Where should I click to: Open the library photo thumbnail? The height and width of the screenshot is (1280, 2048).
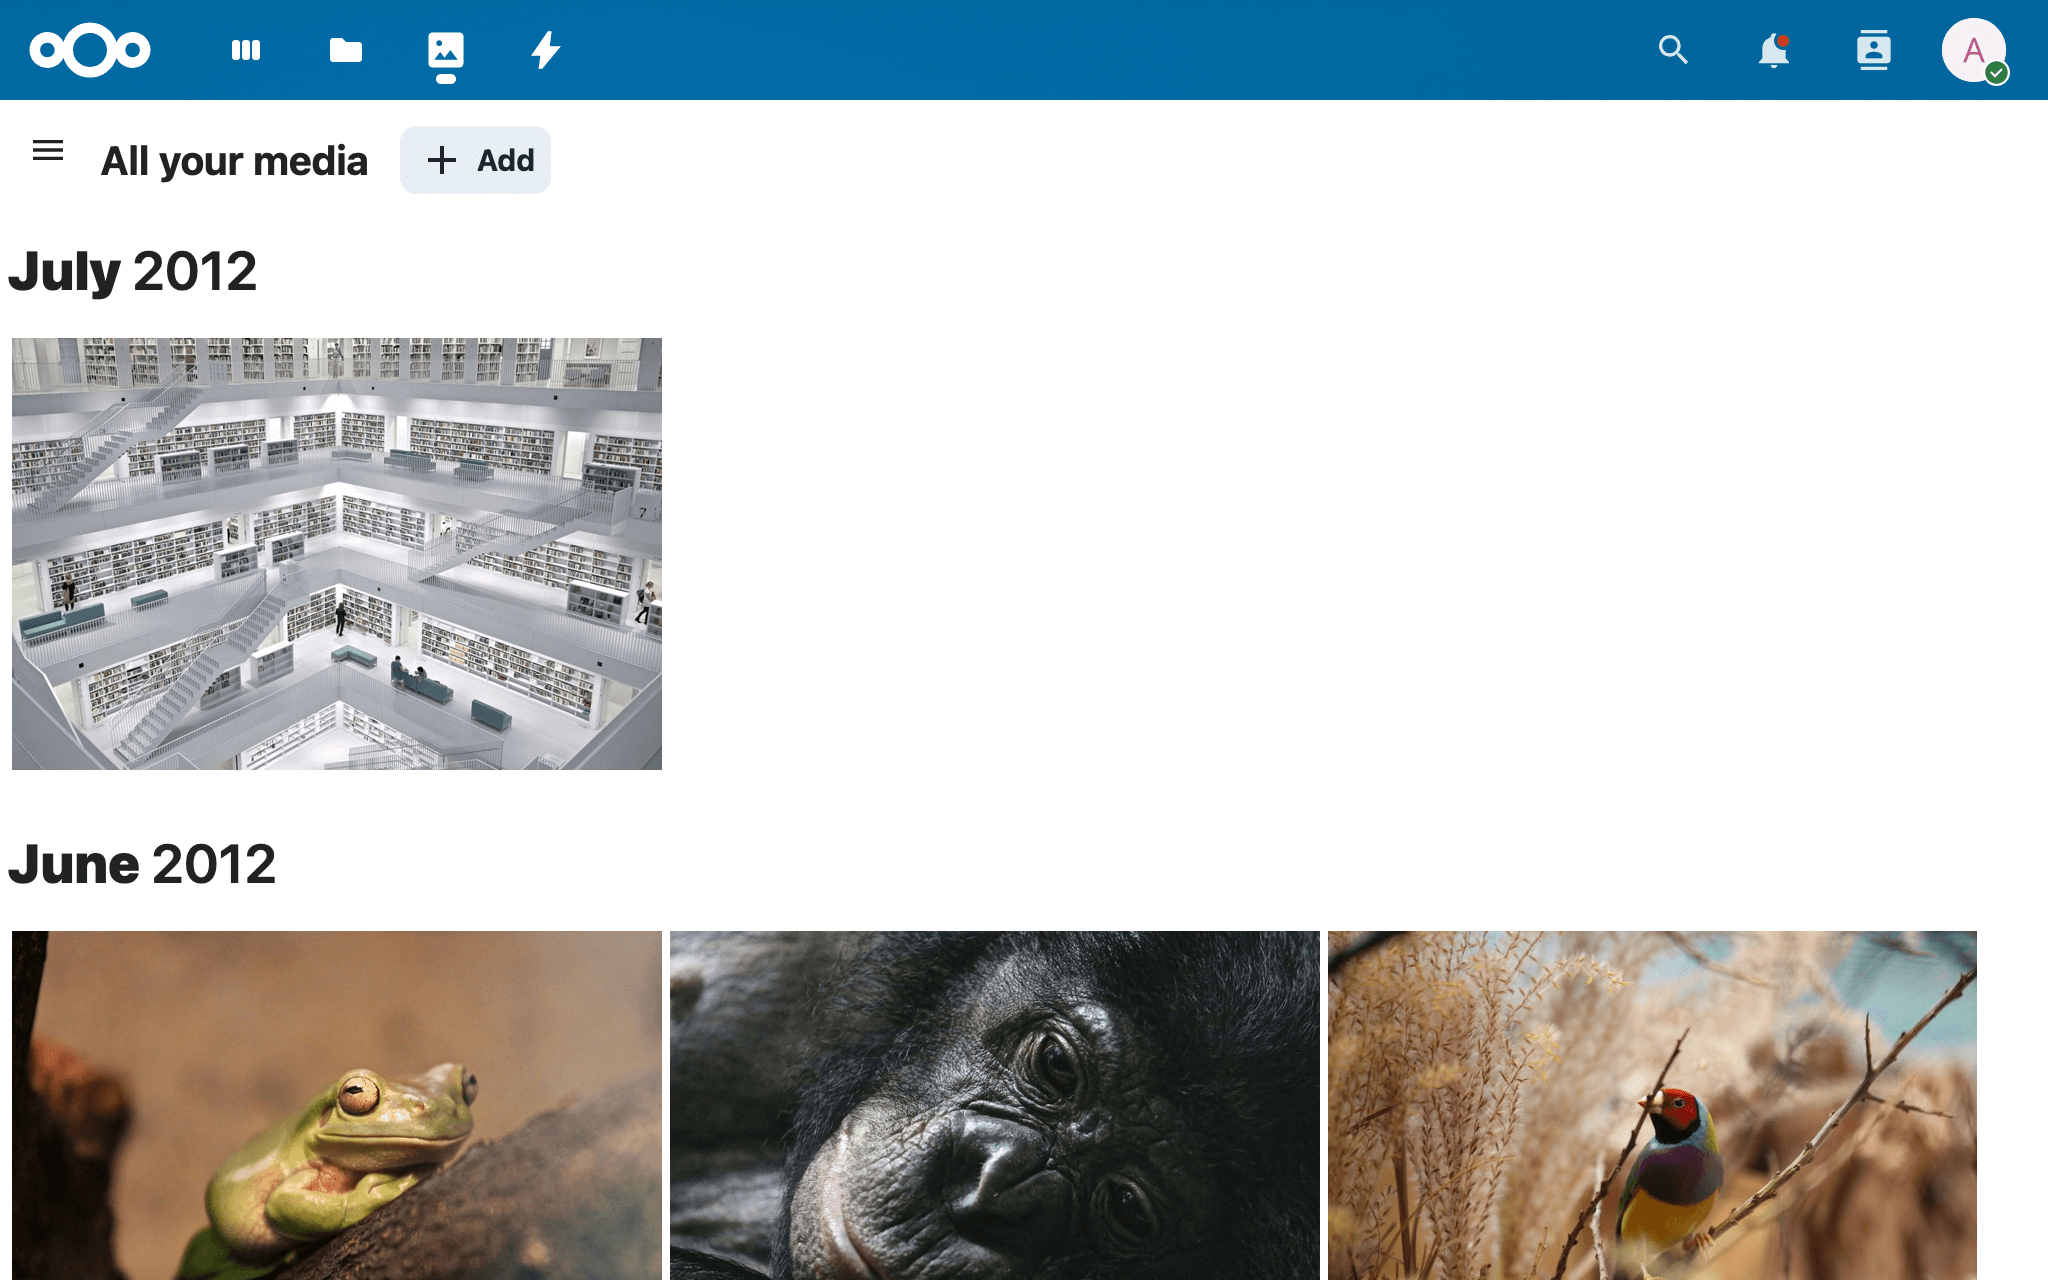click(x=337, y=553)
